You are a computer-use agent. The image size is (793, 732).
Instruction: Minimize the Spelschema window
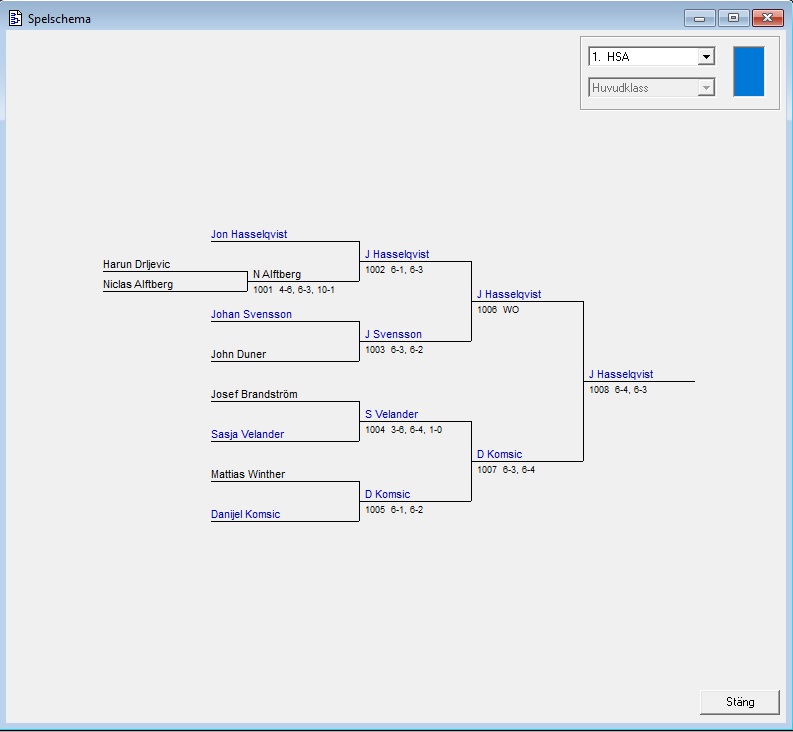pos(699,18)
